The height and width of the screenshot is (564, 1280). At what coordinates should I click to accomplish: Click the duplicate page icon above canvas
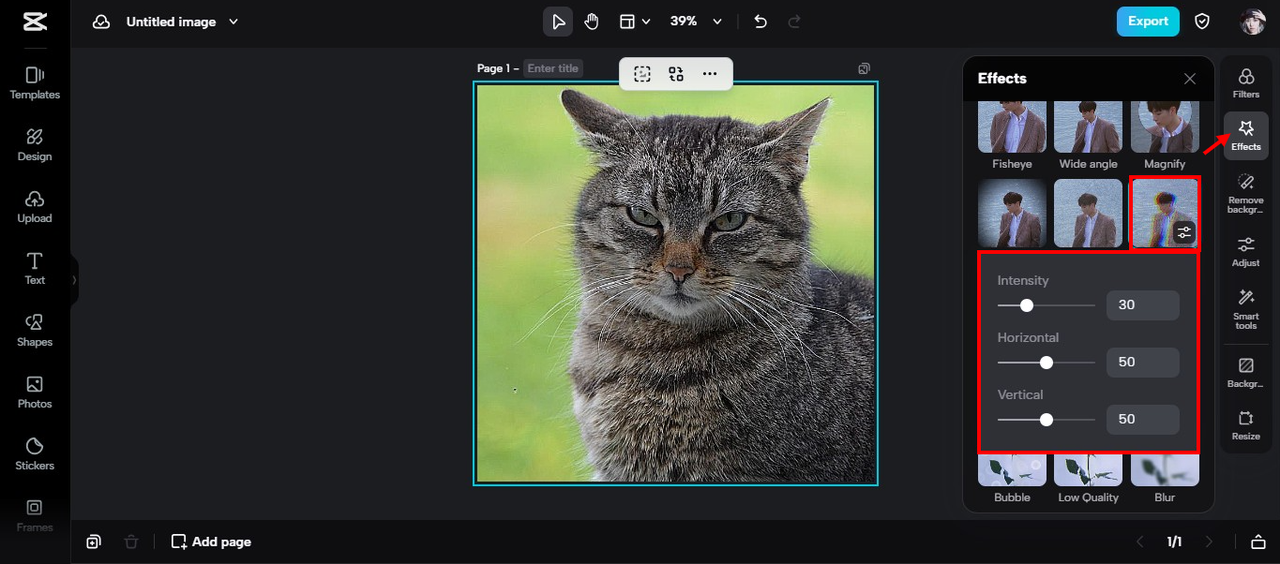pos(864,69)
